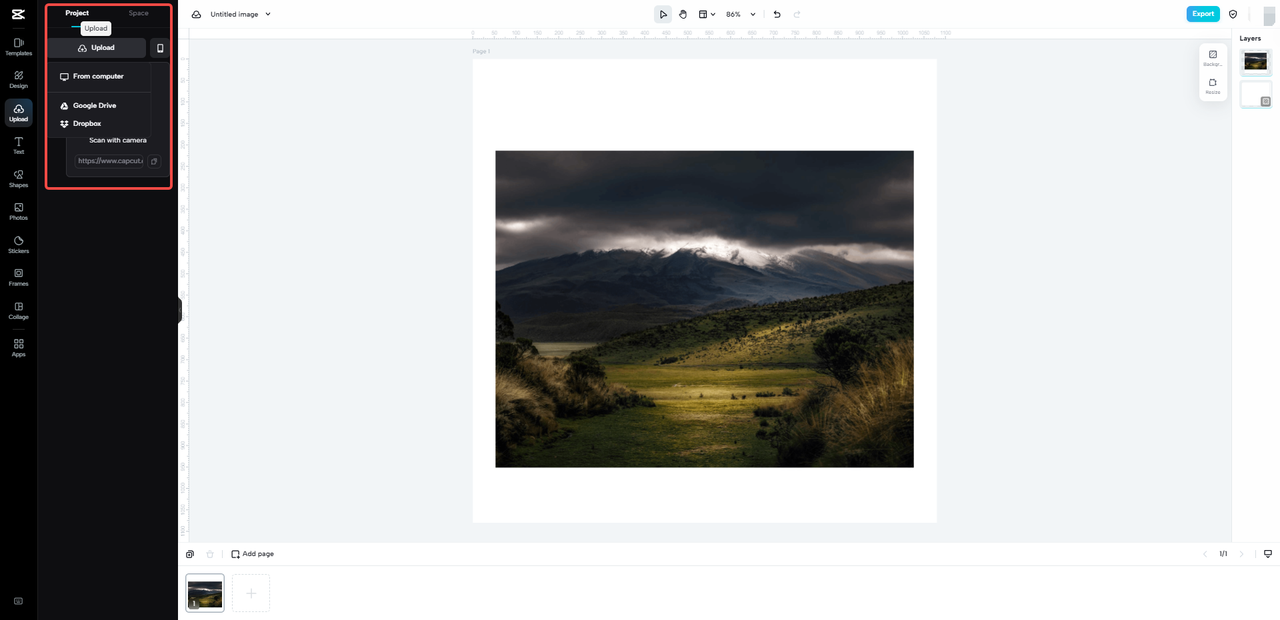The width and height of the screenshot is (1280, 620).
Task: Click the presentation view icon at bottom right
Action: coord(1268,554)
